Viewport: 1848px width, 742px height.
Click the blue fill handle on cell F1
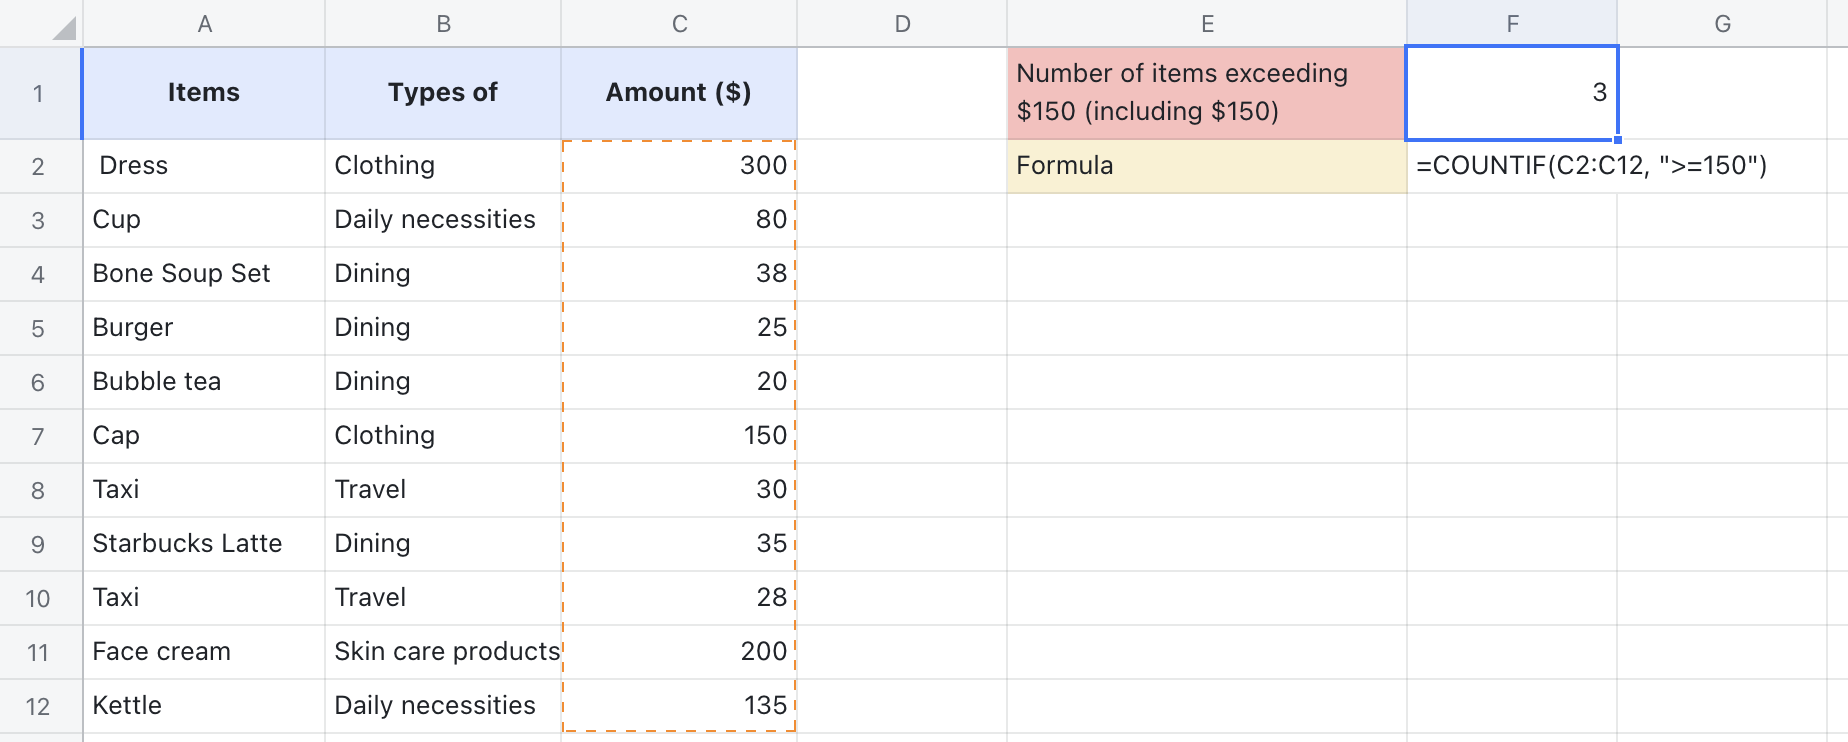tap(1618, 142)
